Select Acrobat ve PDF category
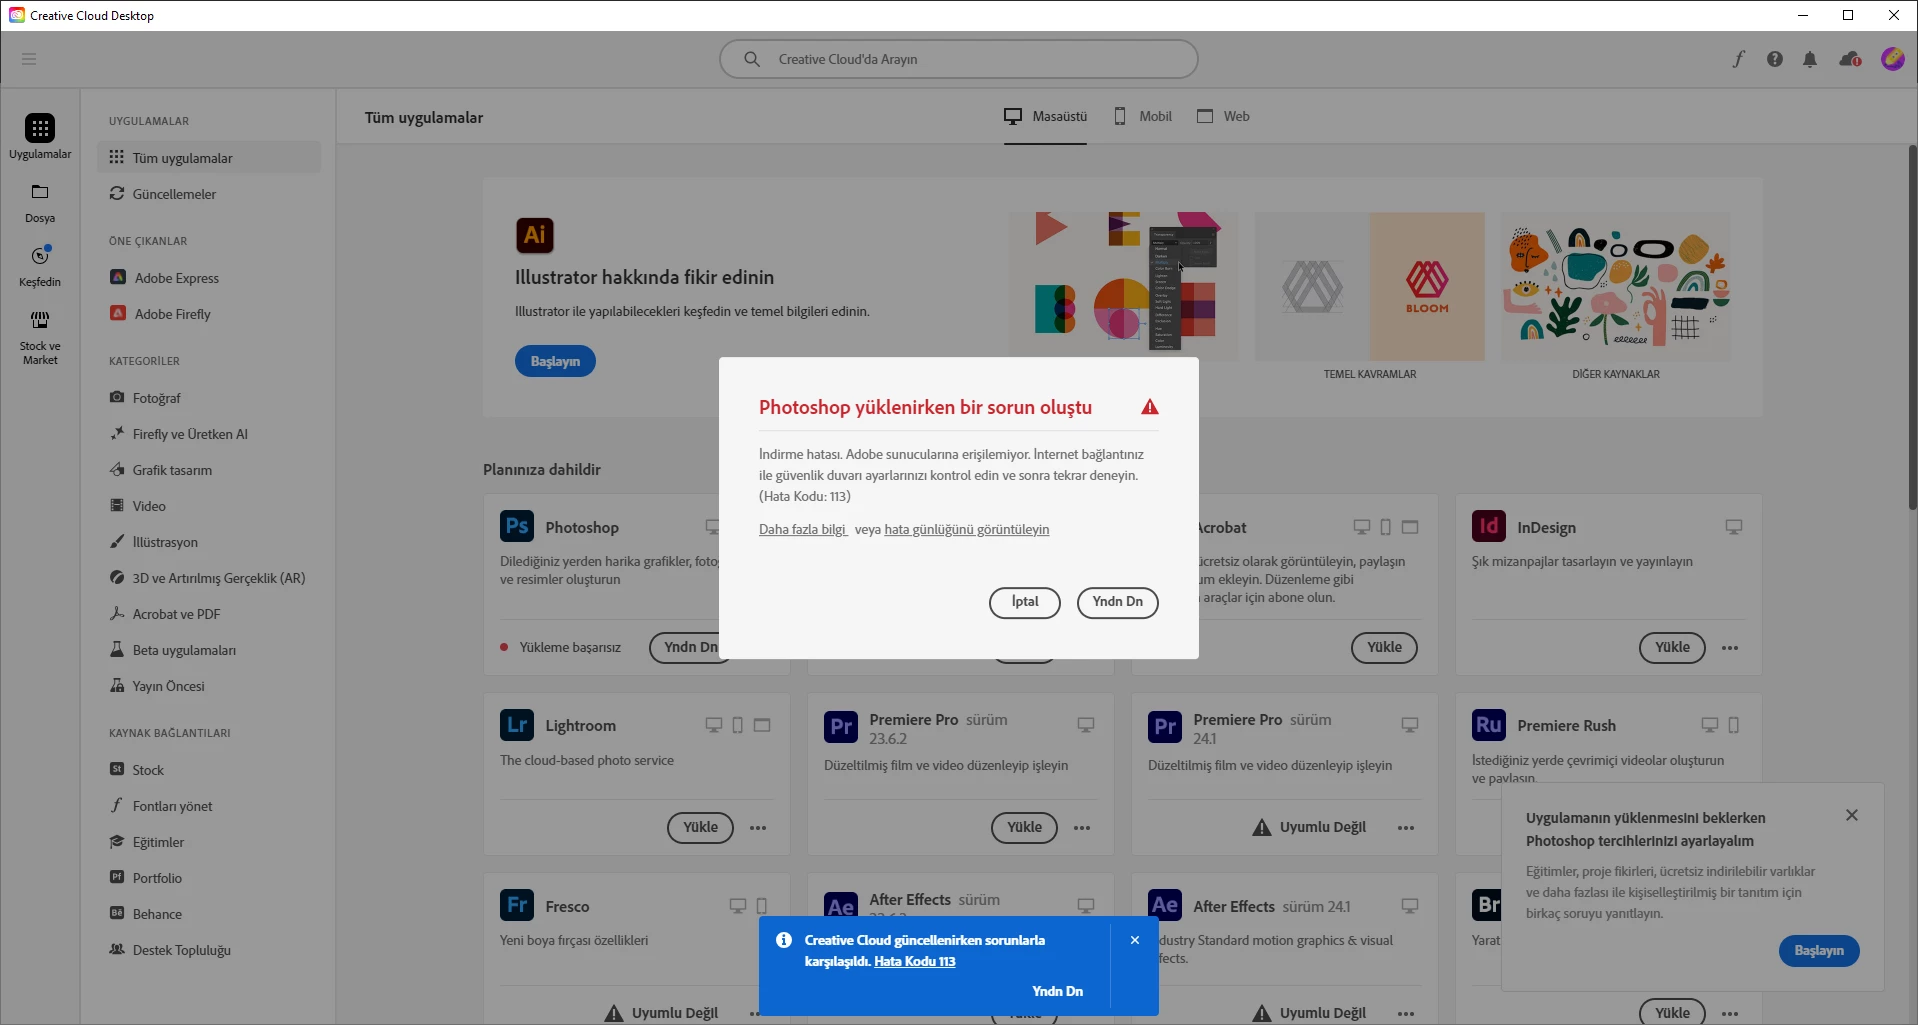Viewport: 1918px width, 1025px height. tap(209, 614)
